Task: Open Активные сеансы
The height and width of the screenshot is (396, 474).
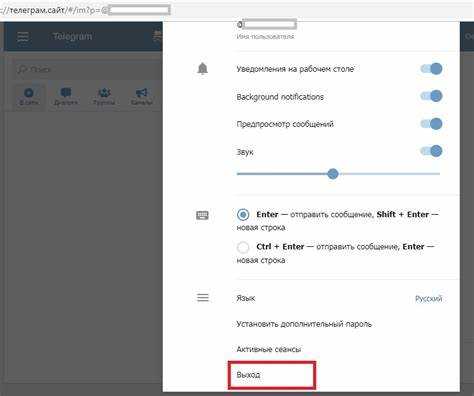Action: pos(269,349)
